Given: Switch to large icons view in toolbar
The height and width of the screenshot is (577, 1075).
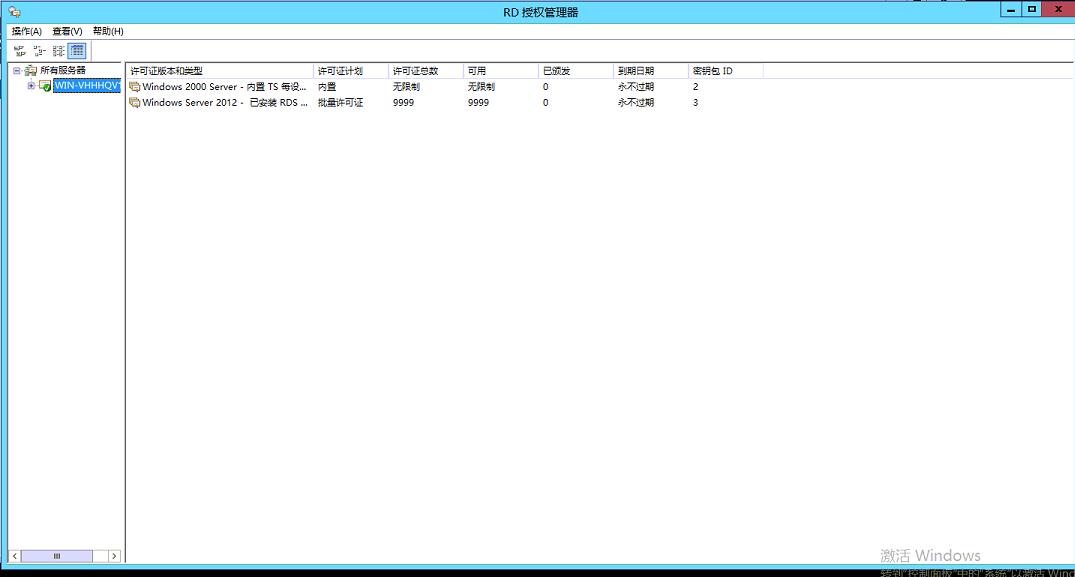Looking at the screenshot, I should click(x=20, y=50).
